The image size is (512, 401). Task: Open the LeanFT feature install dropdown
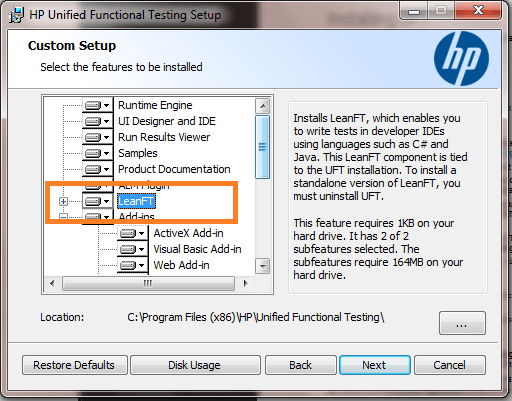[97, 201]
